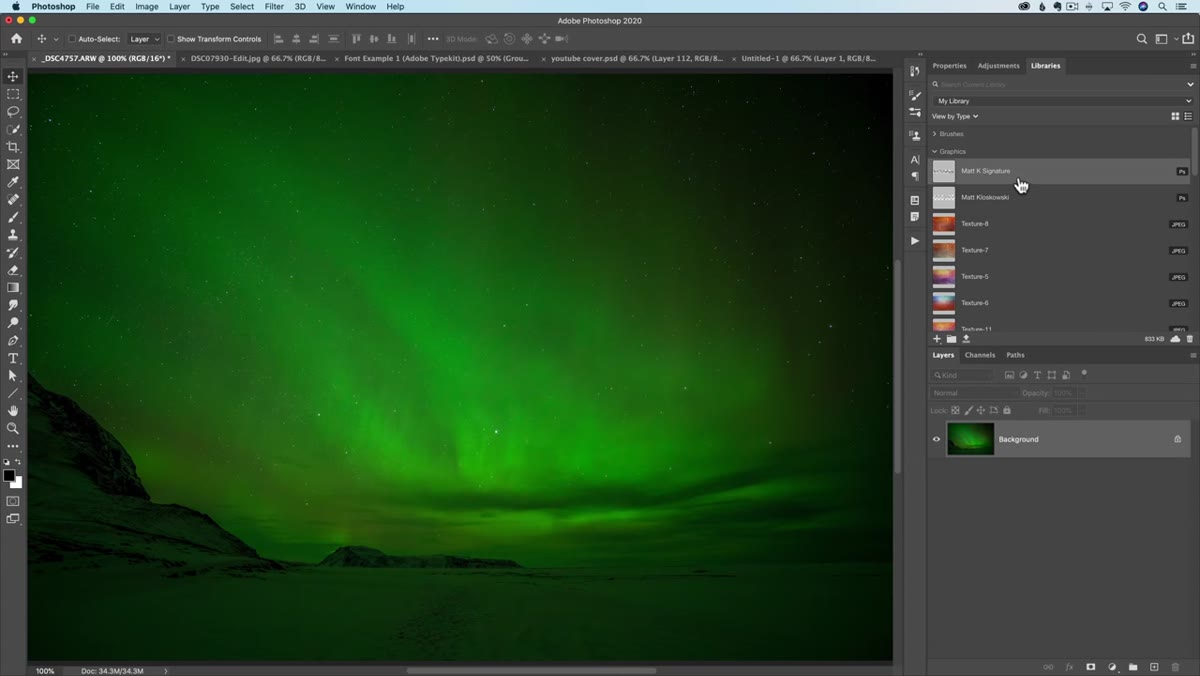
Task: Select the Hand tool
Action: 13,411
